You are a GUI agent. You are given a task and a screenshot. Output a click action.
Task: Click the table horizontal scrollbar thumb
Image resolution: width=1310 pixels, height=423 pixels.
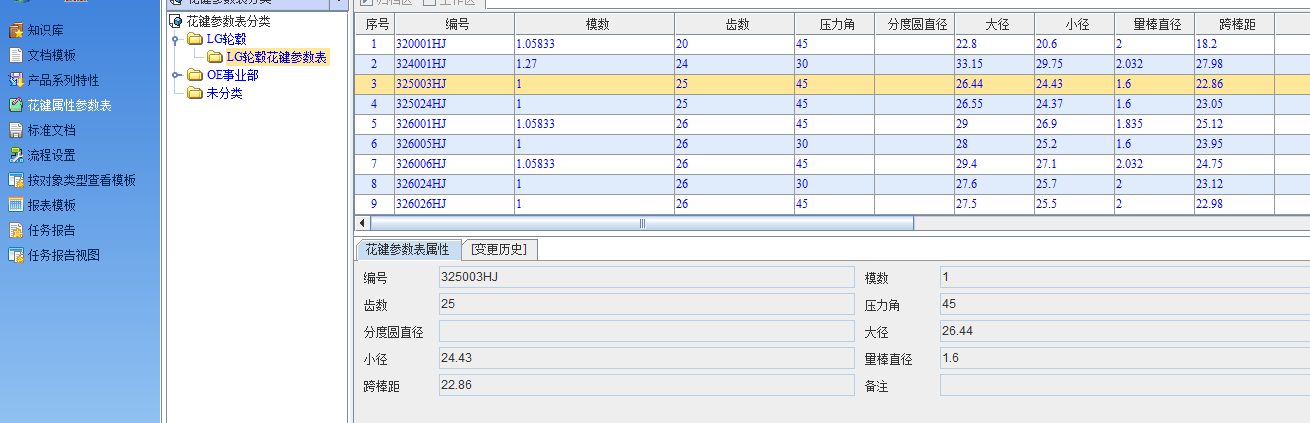pos(641,223)
